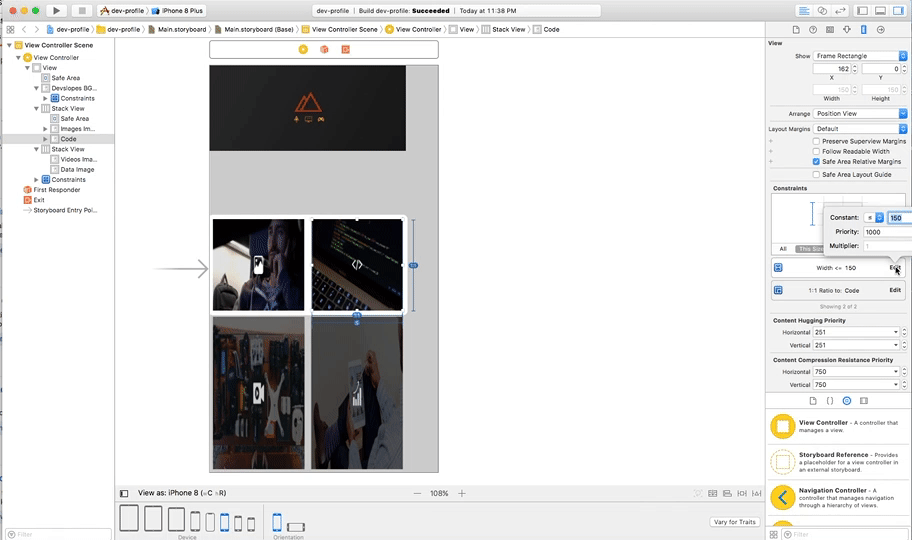The width and height of the screenshot is (912, 540).
Task: Open the Arrange Position View dropdown
Action: coord(860,113)
